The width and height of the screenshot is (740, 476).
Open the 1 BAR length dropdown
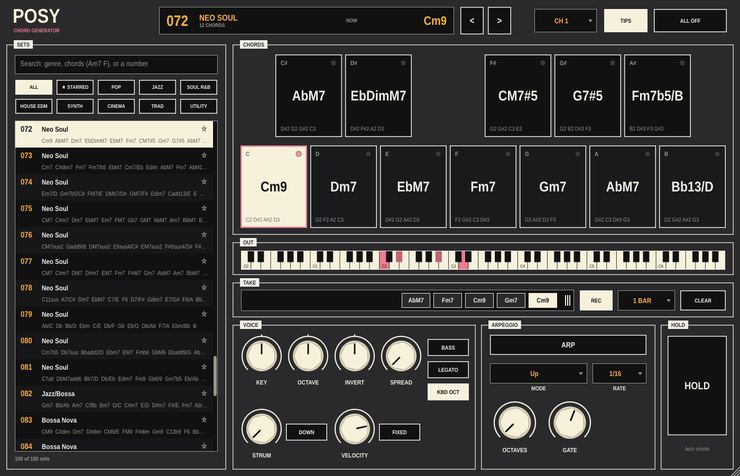click(646, 301)
